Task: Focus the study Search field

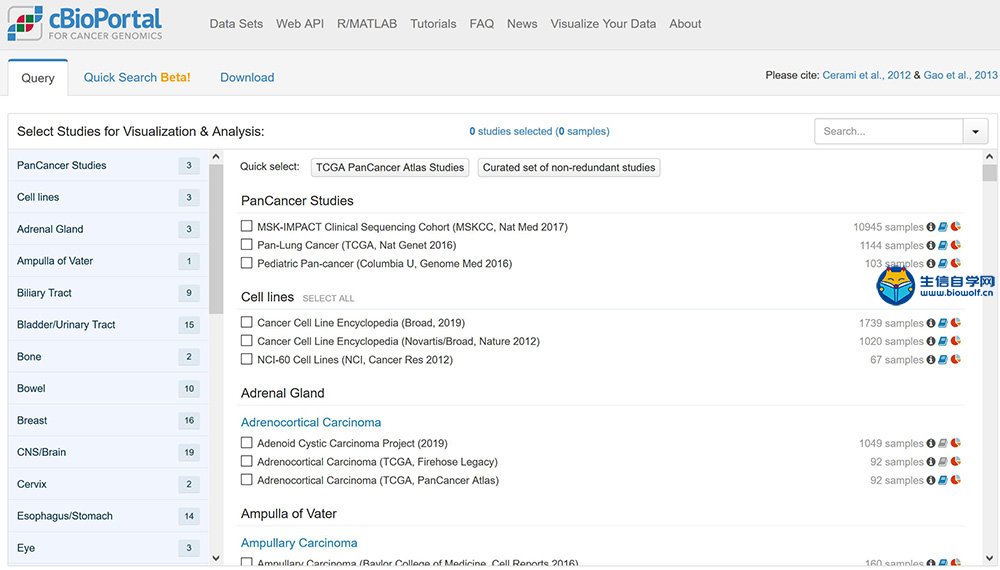Action: pyautogui.click(x=888, y=131)
